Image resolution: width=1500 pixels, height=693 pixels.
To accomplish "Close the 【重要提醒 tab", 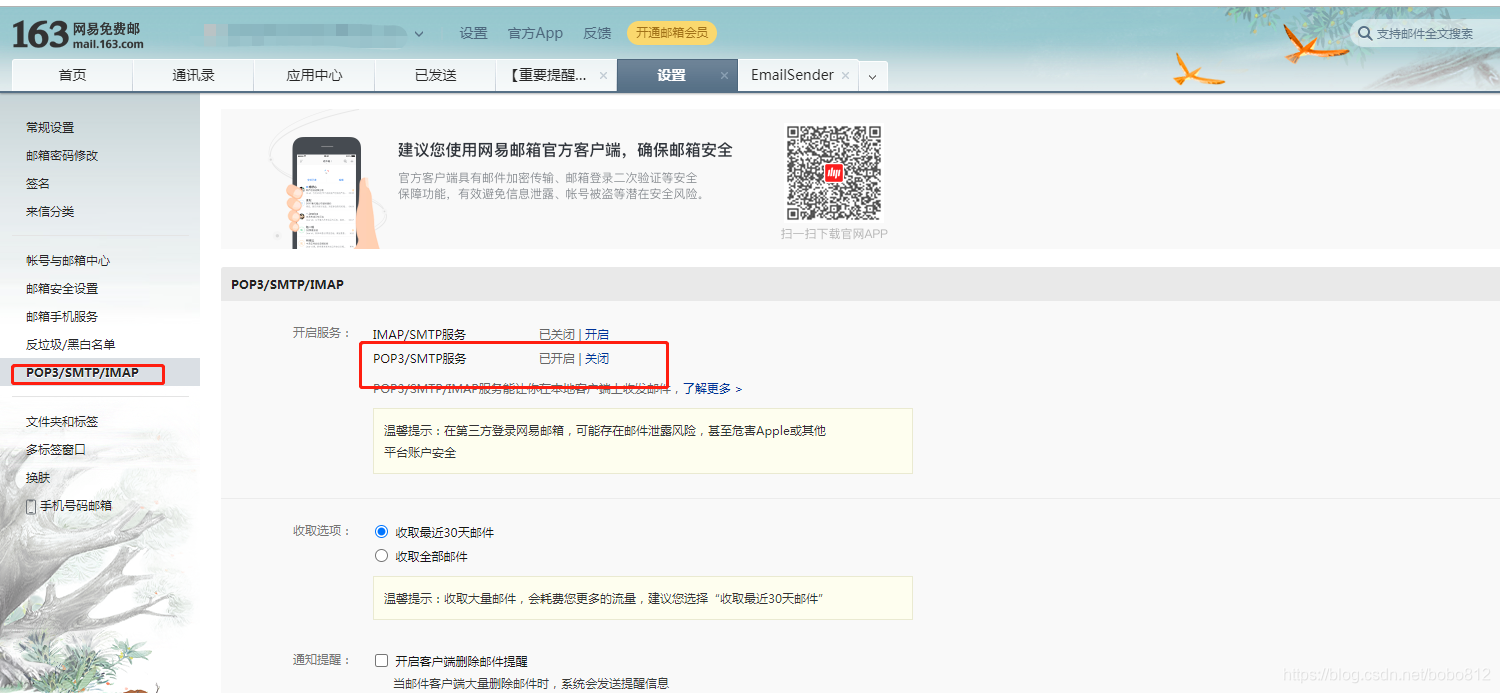I will pos(603,76).
